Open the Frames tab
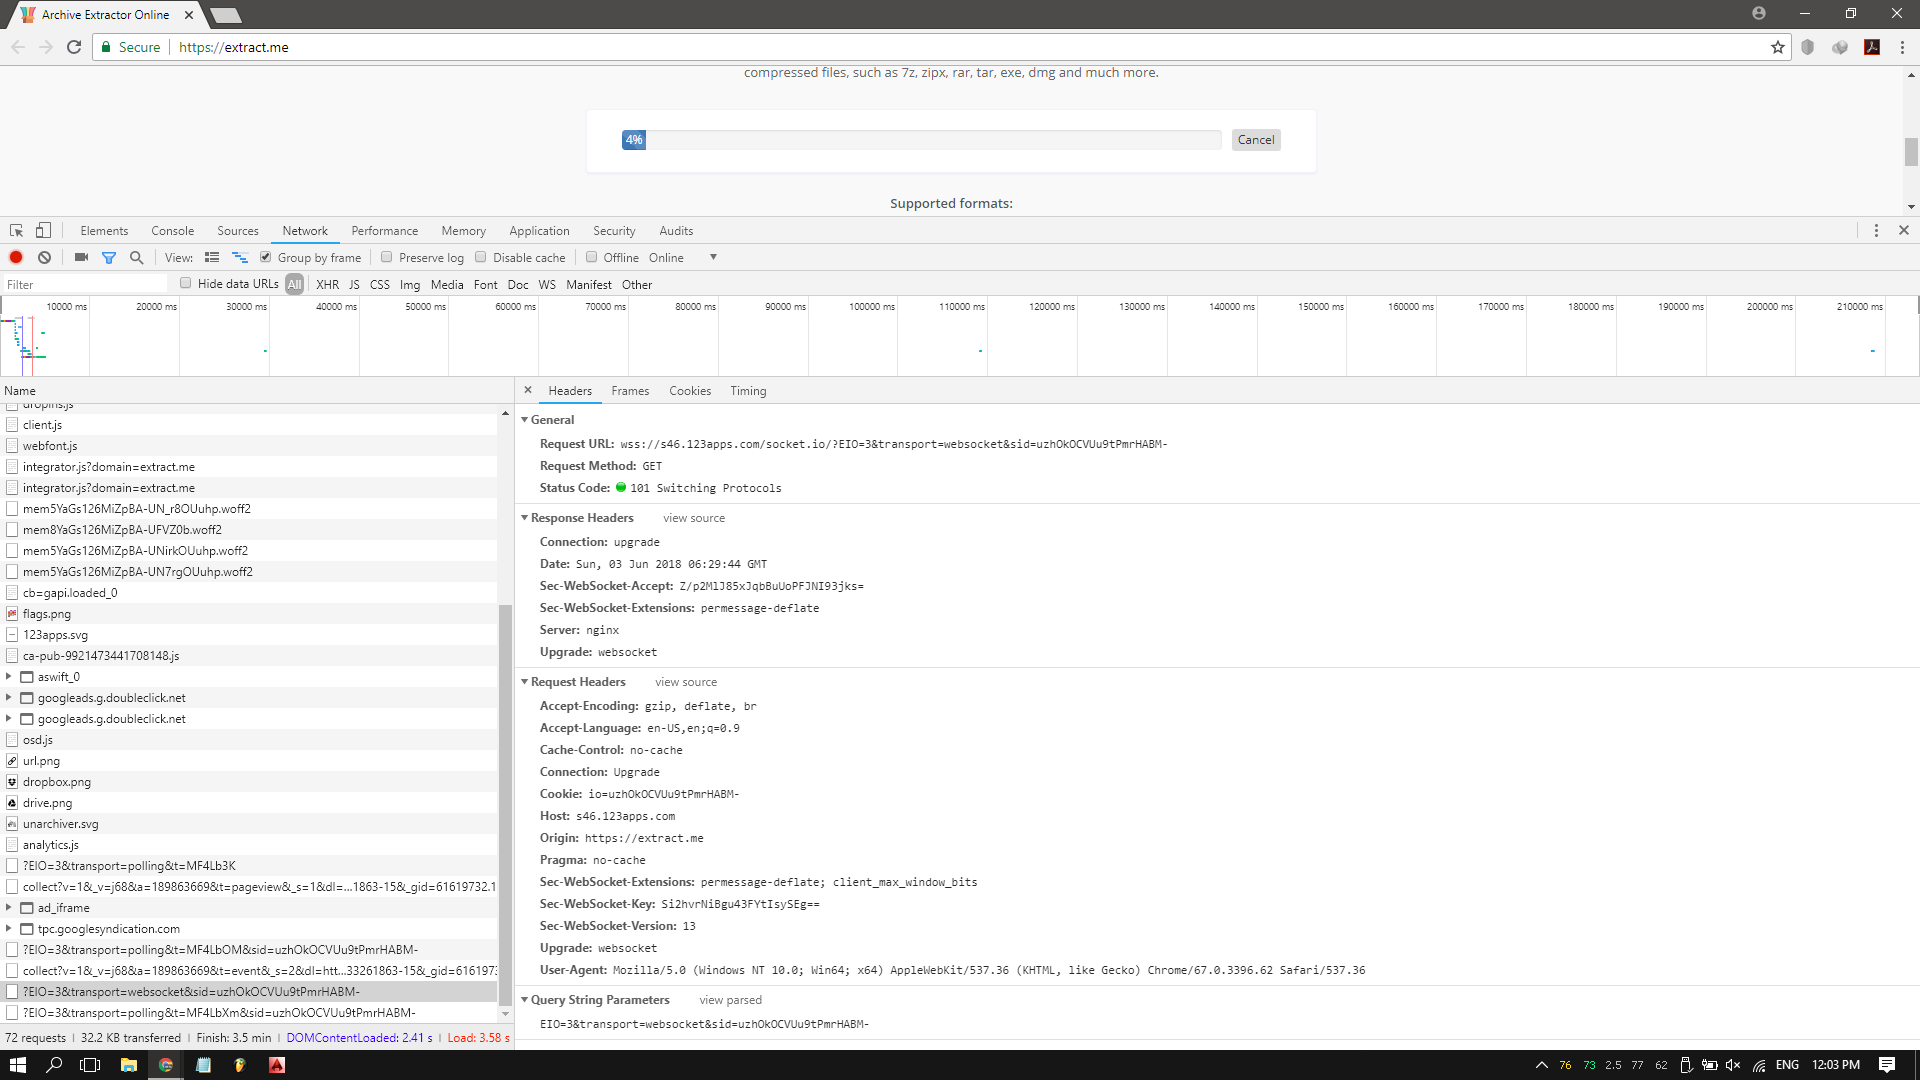The width and height of the screenshot is (1920, 1080). click(630, 391)
